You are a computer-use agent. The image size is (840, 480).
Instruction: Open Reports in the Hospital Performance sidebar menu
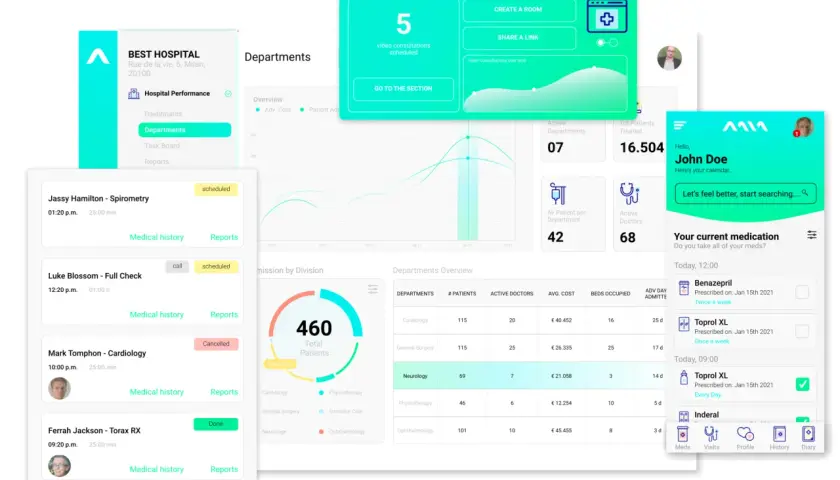[x=156, y=161]
